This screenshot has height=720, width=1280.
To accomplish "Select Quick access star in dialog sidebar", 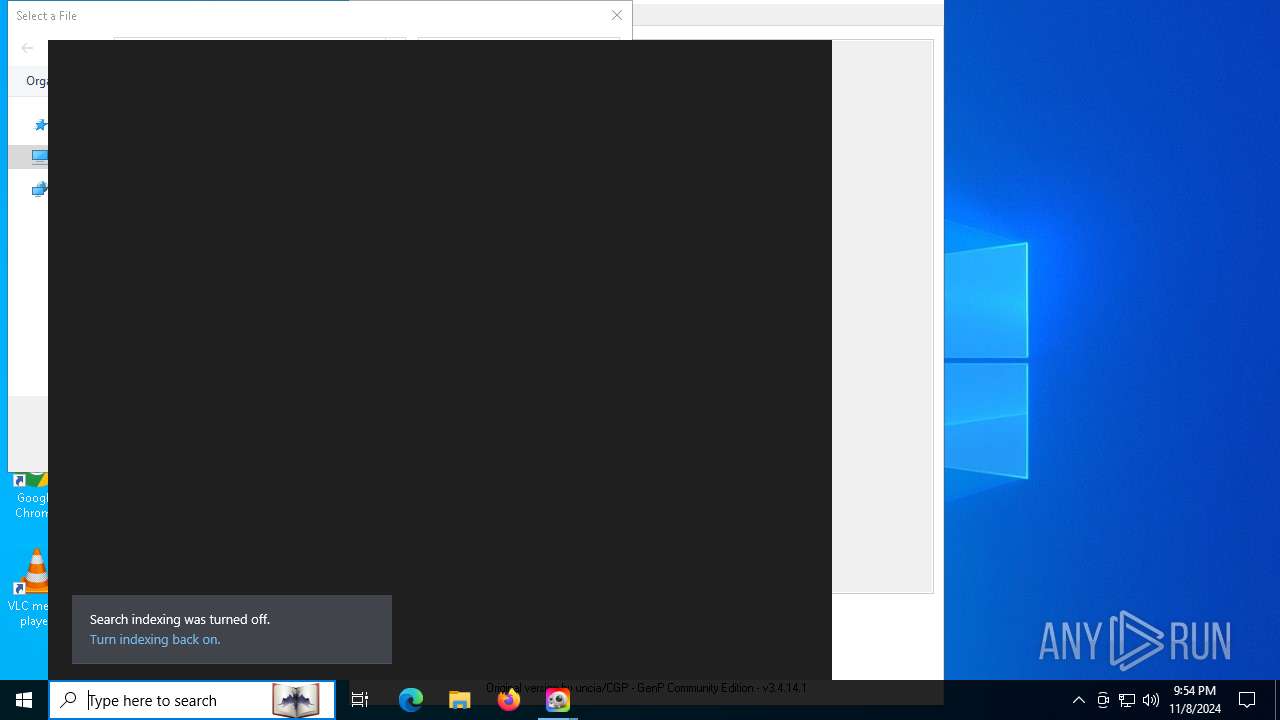I will tap(41, 125).
